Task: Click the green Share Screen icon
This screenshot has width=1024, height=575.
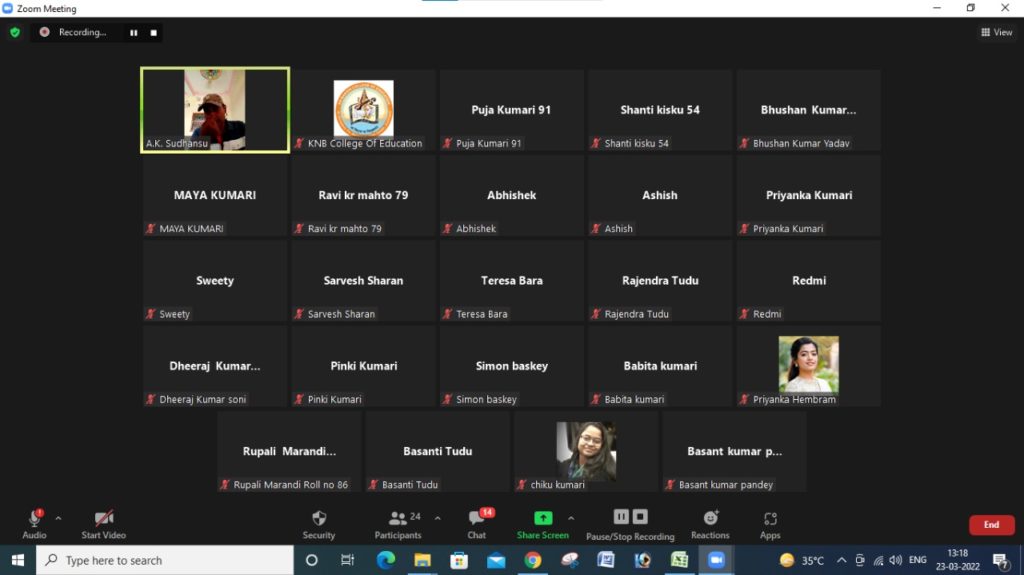Action: tap(543, 518)
